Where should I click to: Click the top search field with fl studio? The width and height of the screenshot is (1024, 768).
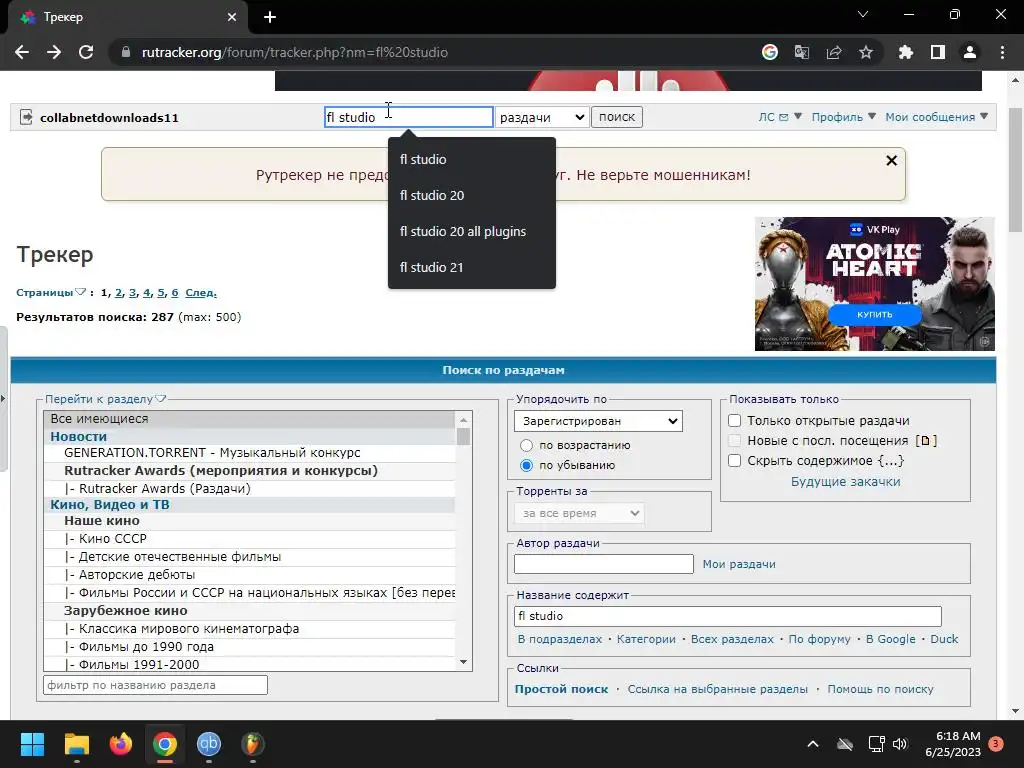409,117
